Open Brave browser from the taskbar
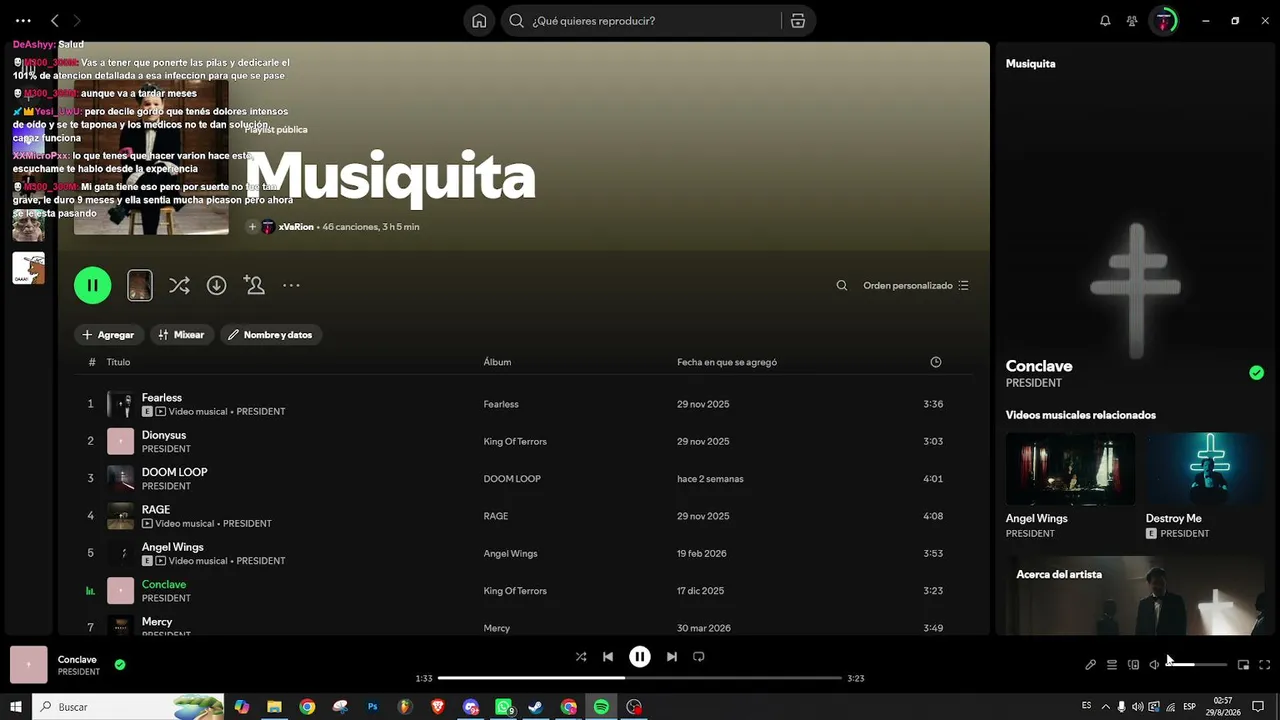 pyautogui.click(x=438, y=707)
